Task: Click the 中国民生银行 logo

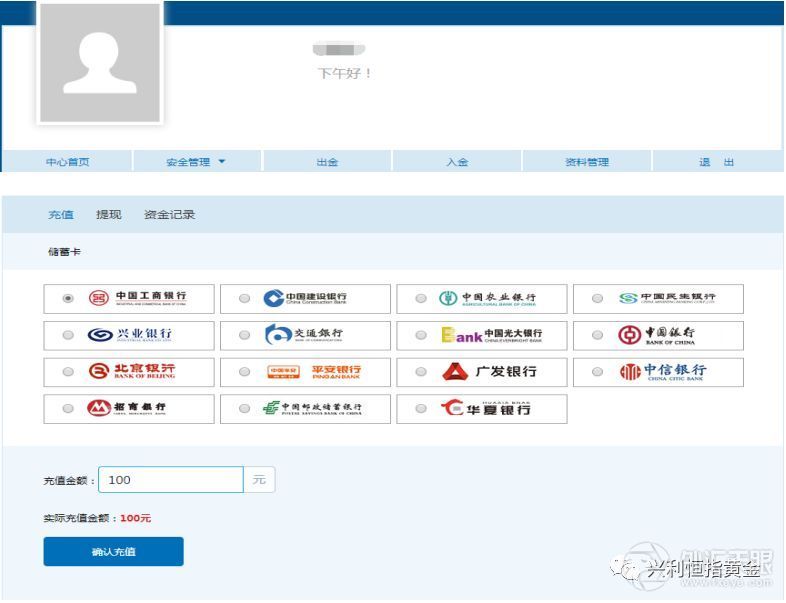Action: 667,298
